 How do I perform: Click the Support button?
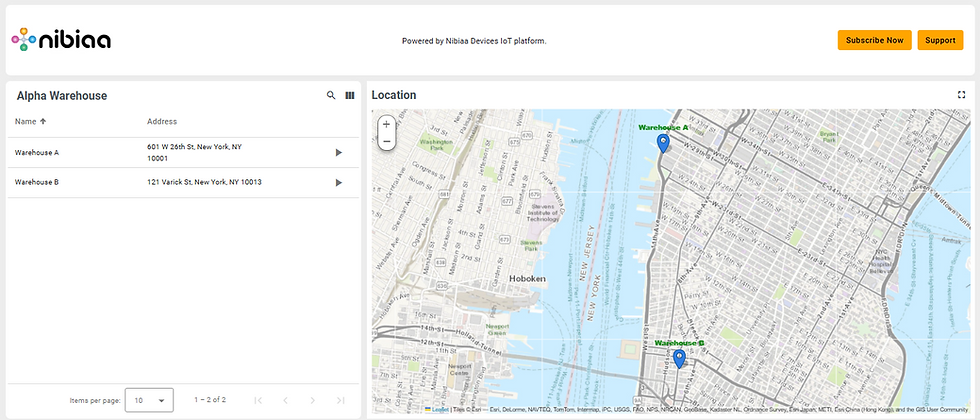point(940,40)
